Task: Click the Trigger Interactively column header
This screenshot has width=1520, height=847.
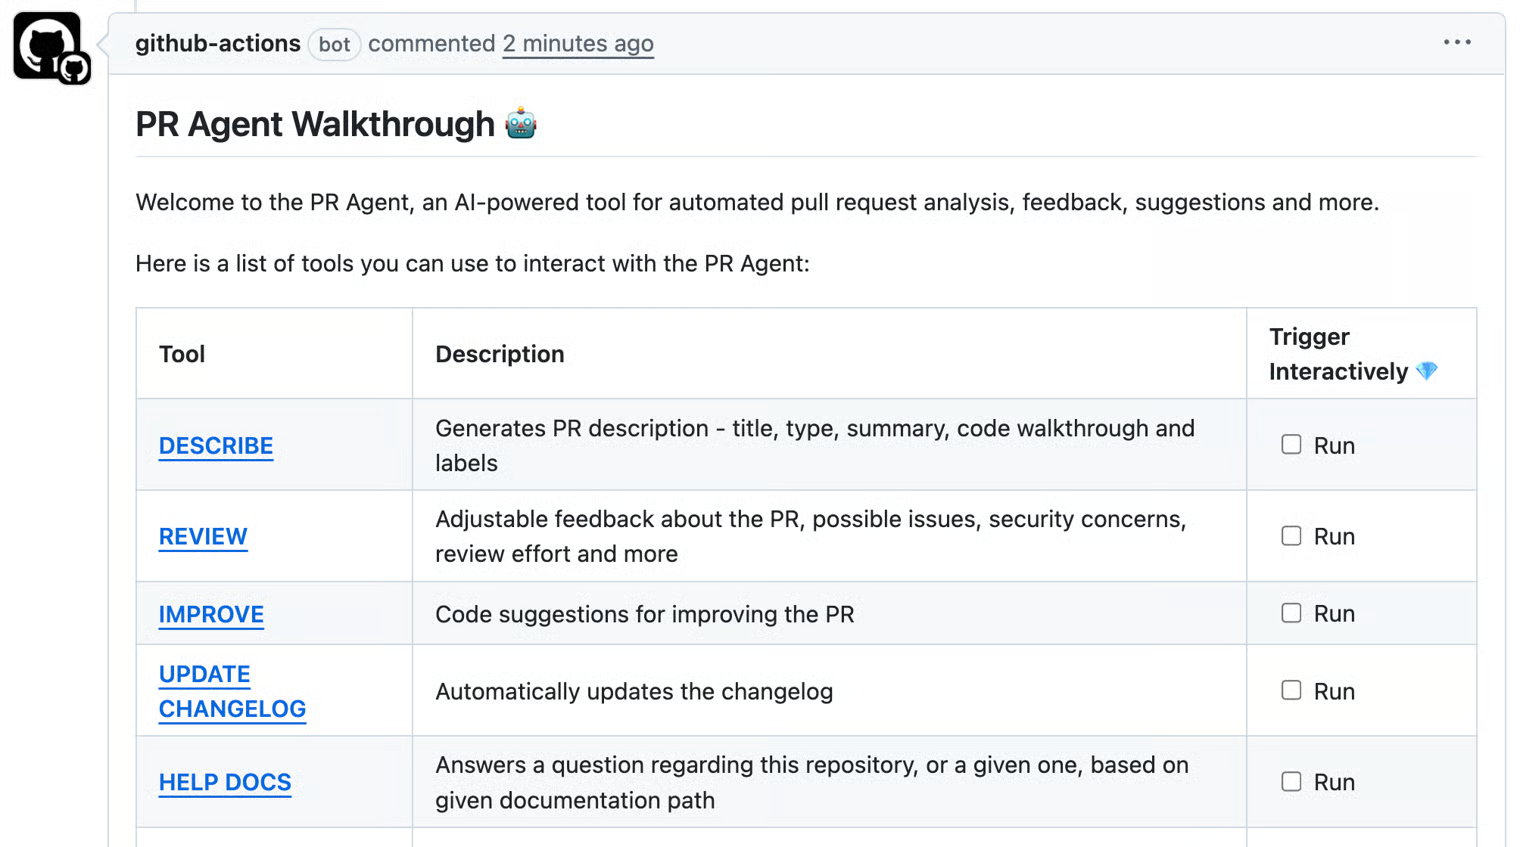Action: pos(1338,354)
